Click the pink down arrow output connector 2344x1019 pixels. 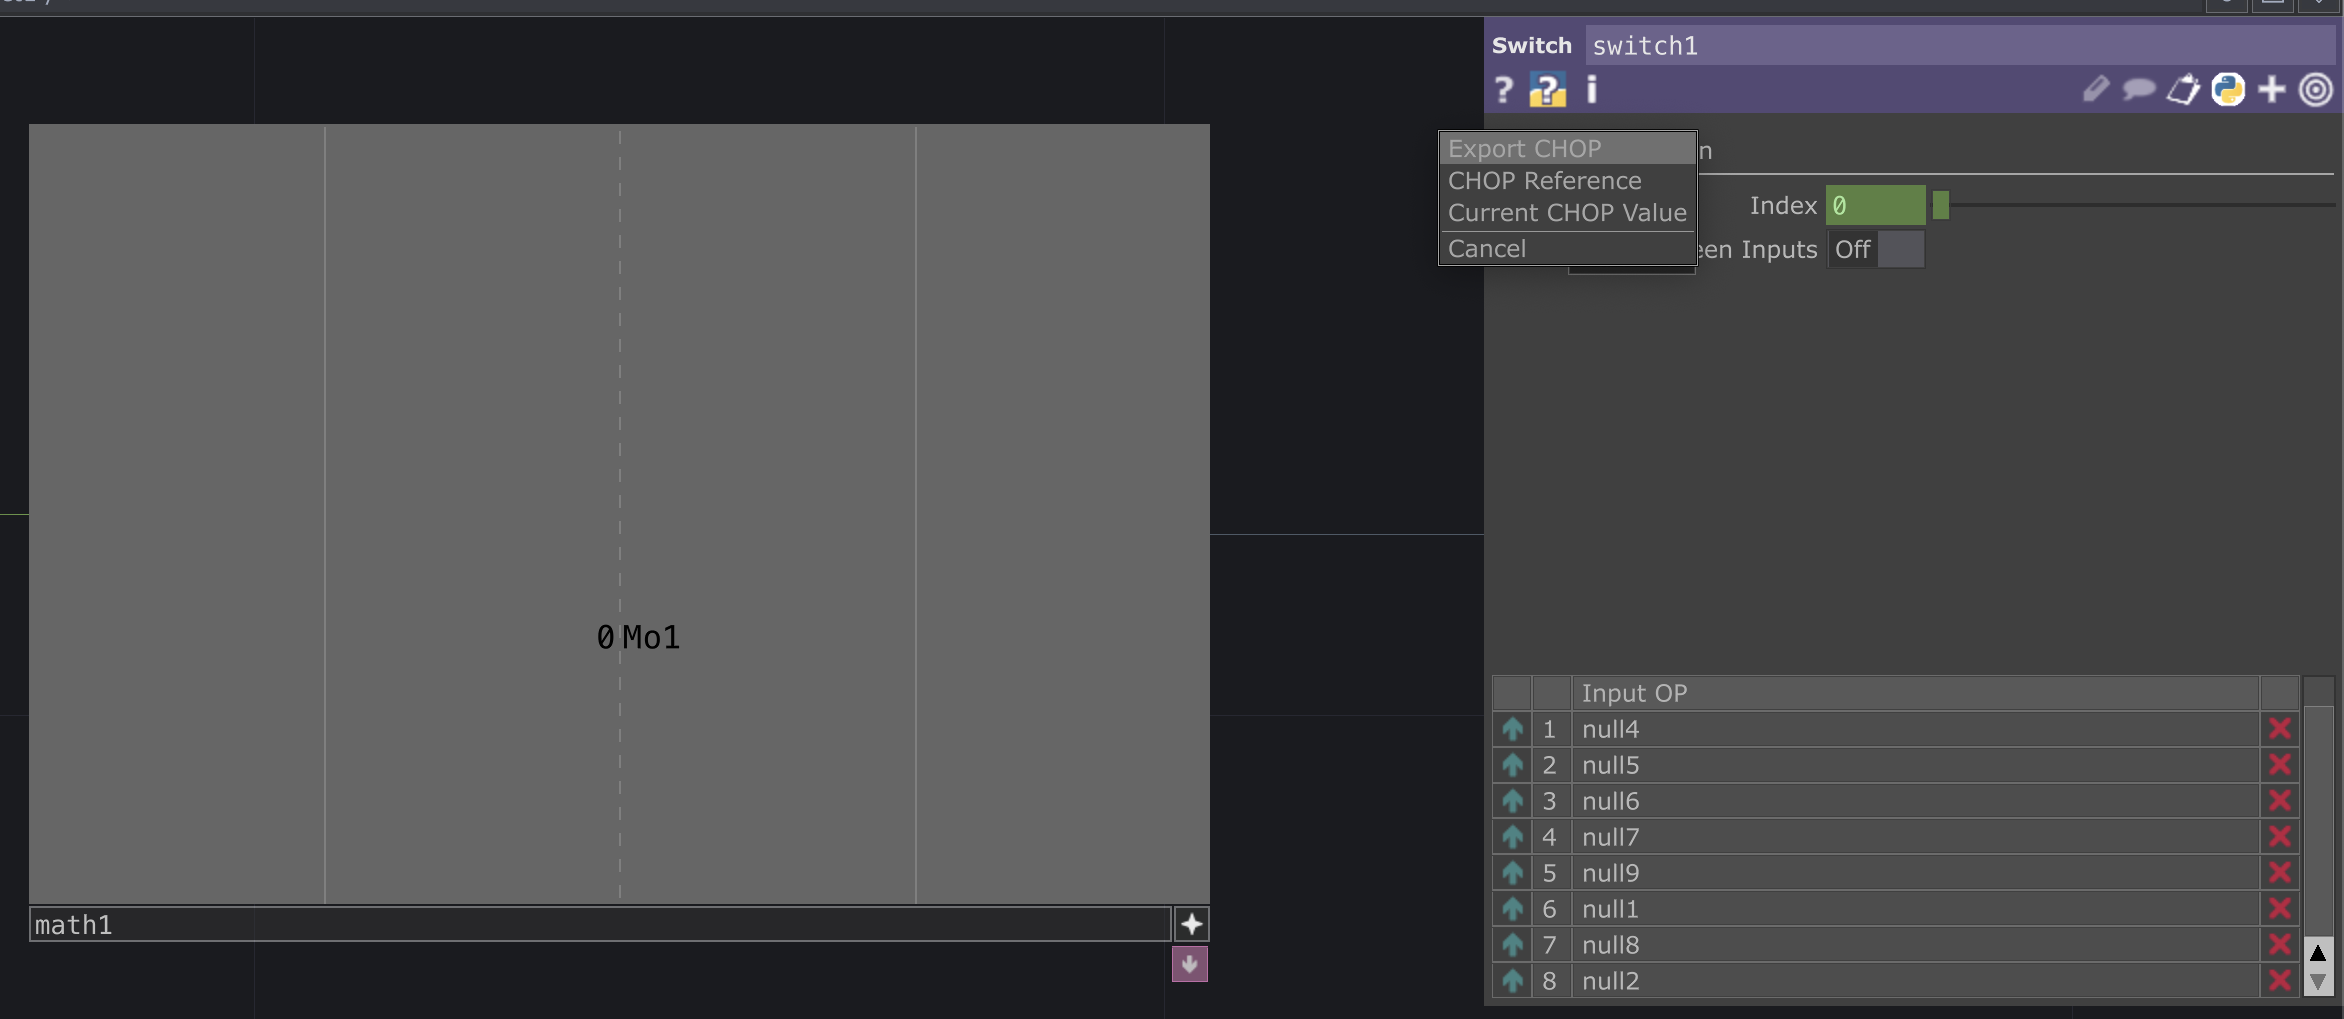tap(1190, 964)
